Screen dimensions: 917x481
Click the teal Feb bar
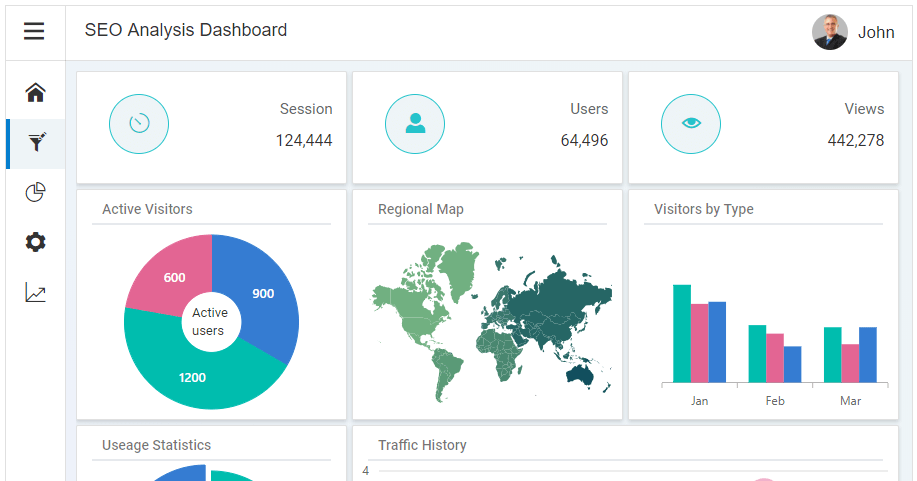click(x=757, y=354)
